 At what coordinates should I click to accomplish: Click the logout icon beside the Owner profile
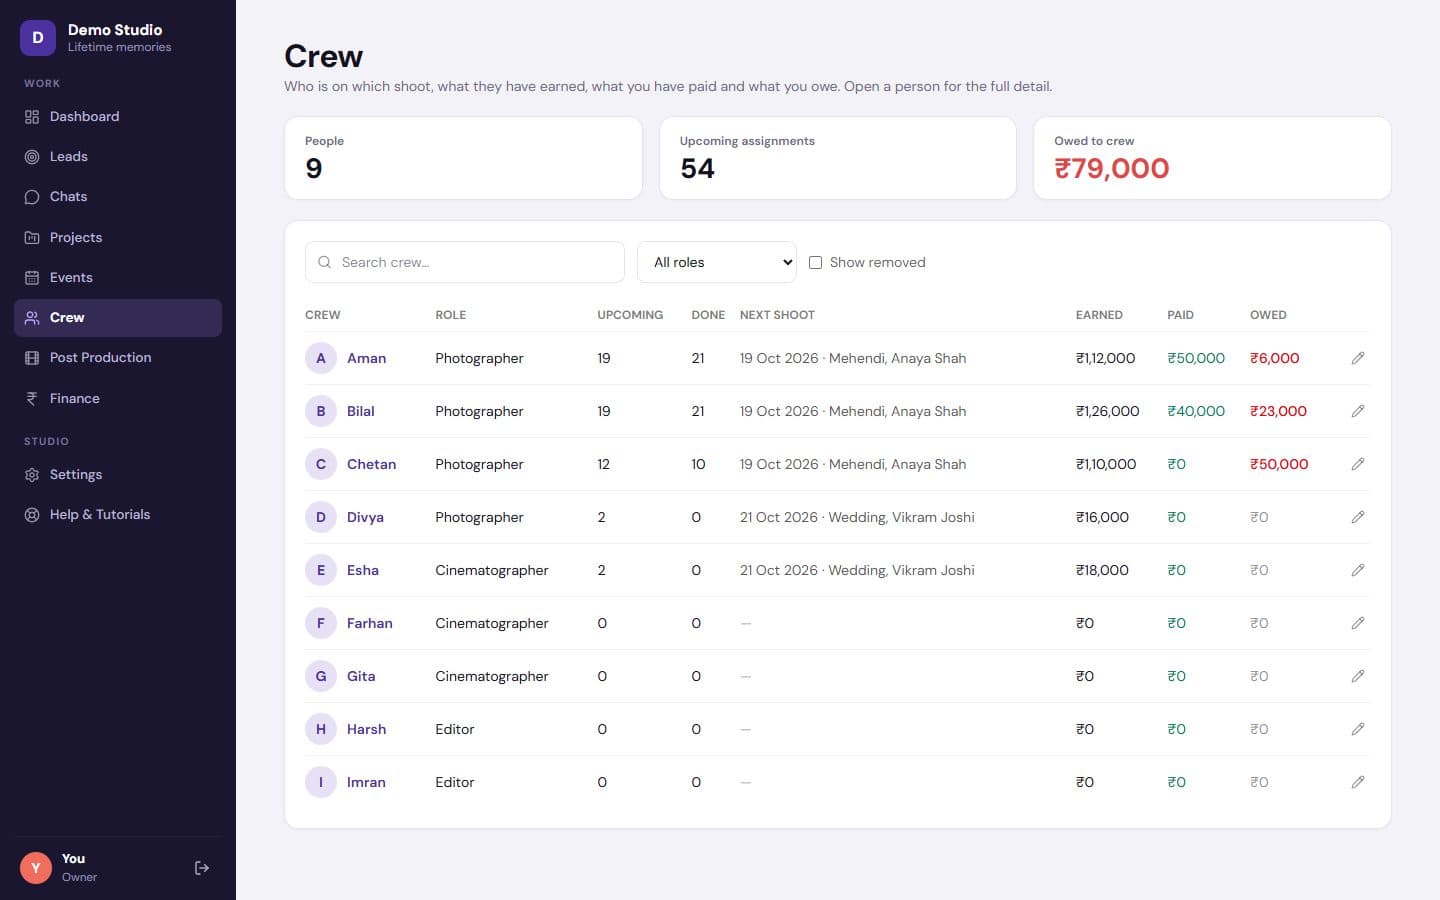coord(201,868)
